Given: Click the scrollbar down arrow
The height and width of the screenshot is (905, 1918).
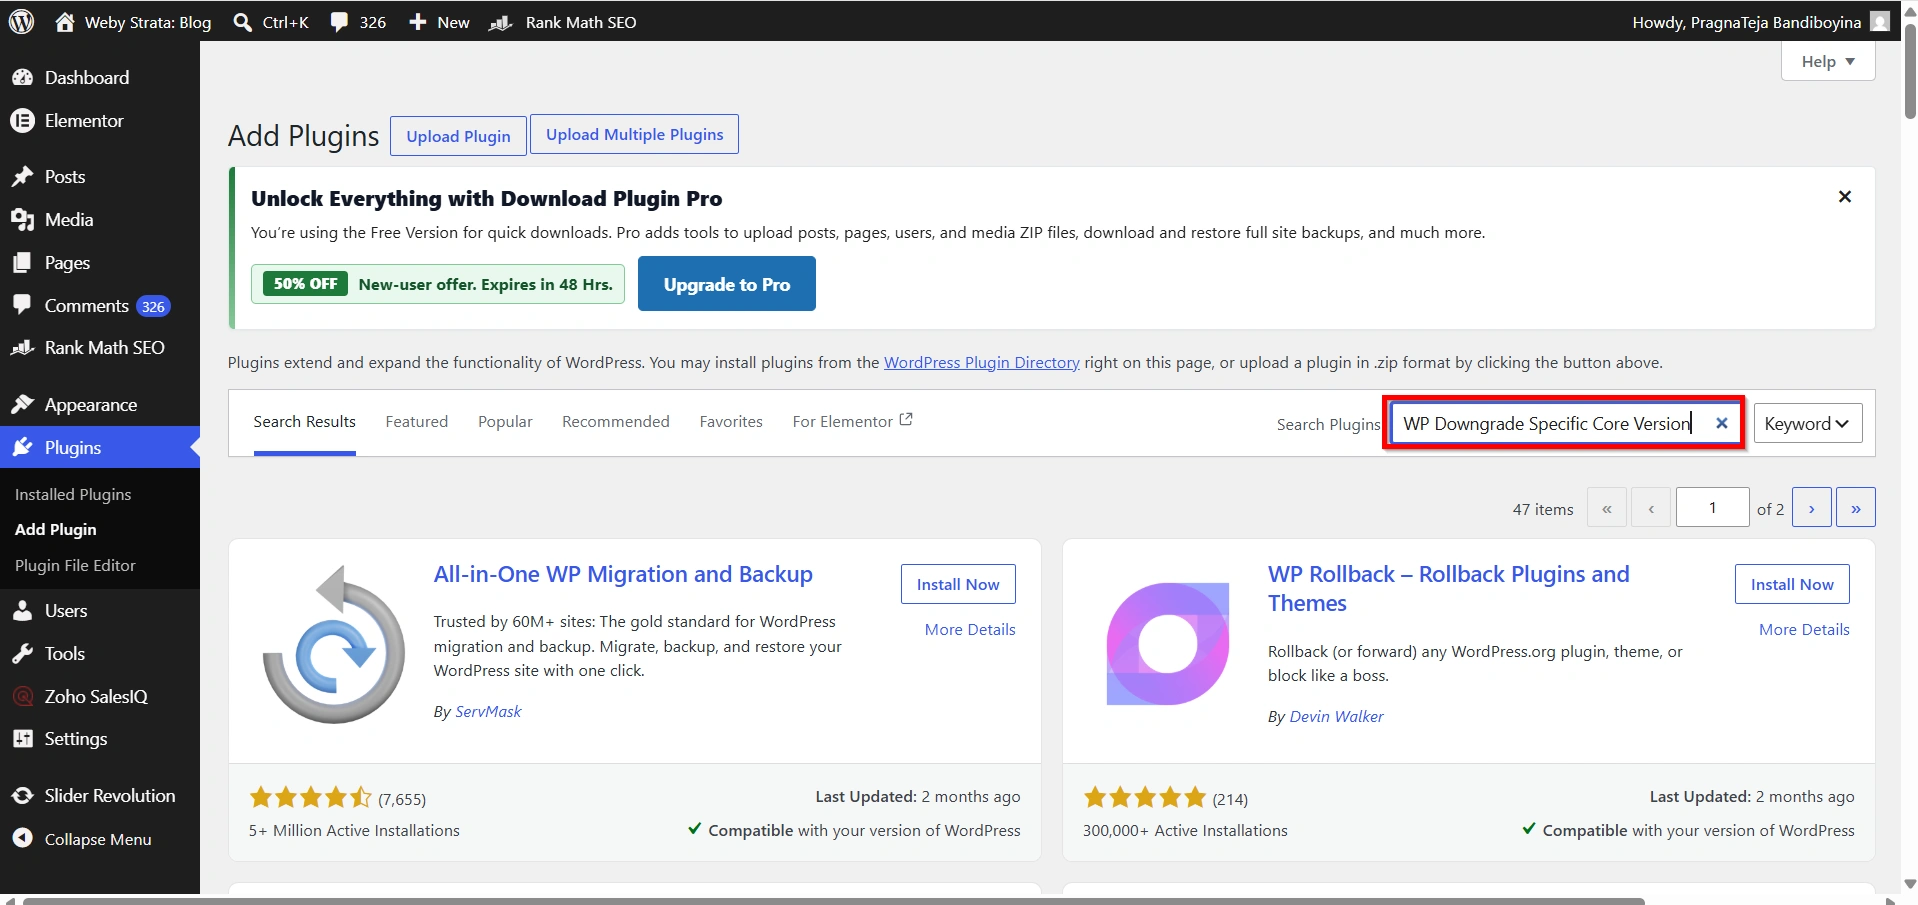Looking at the screenshot, I should coord(1910,883).
